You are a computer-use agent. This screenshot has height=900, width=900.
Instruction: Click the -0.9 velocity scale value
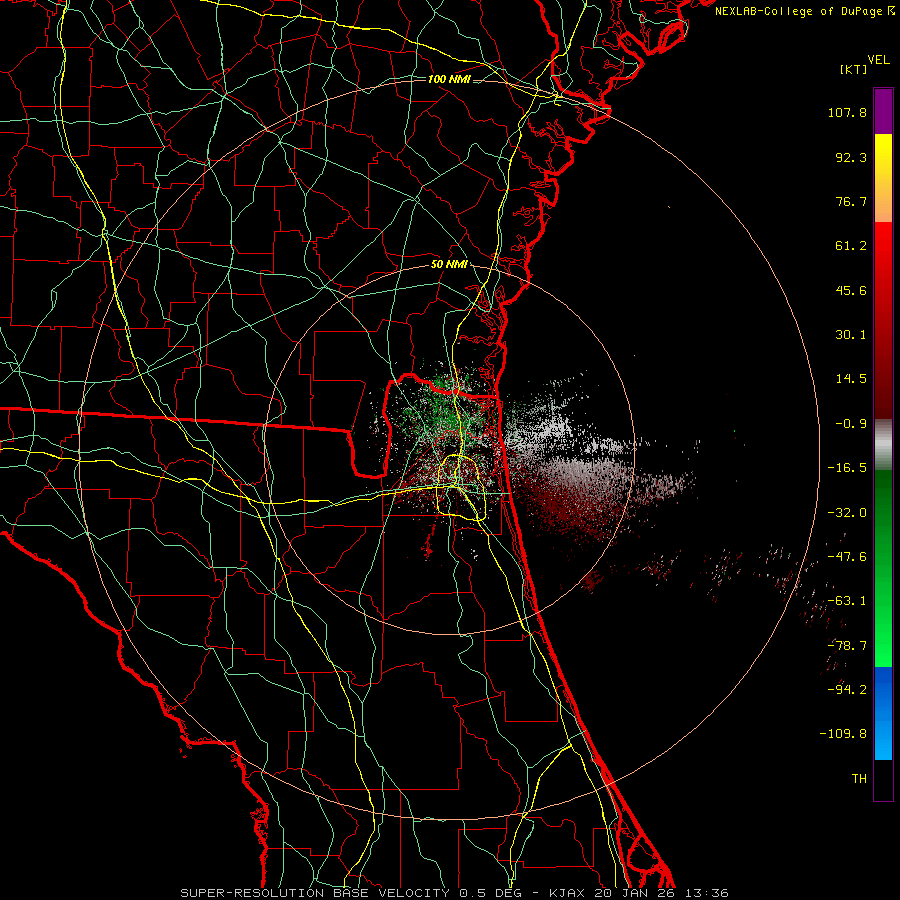pos(851,424)
